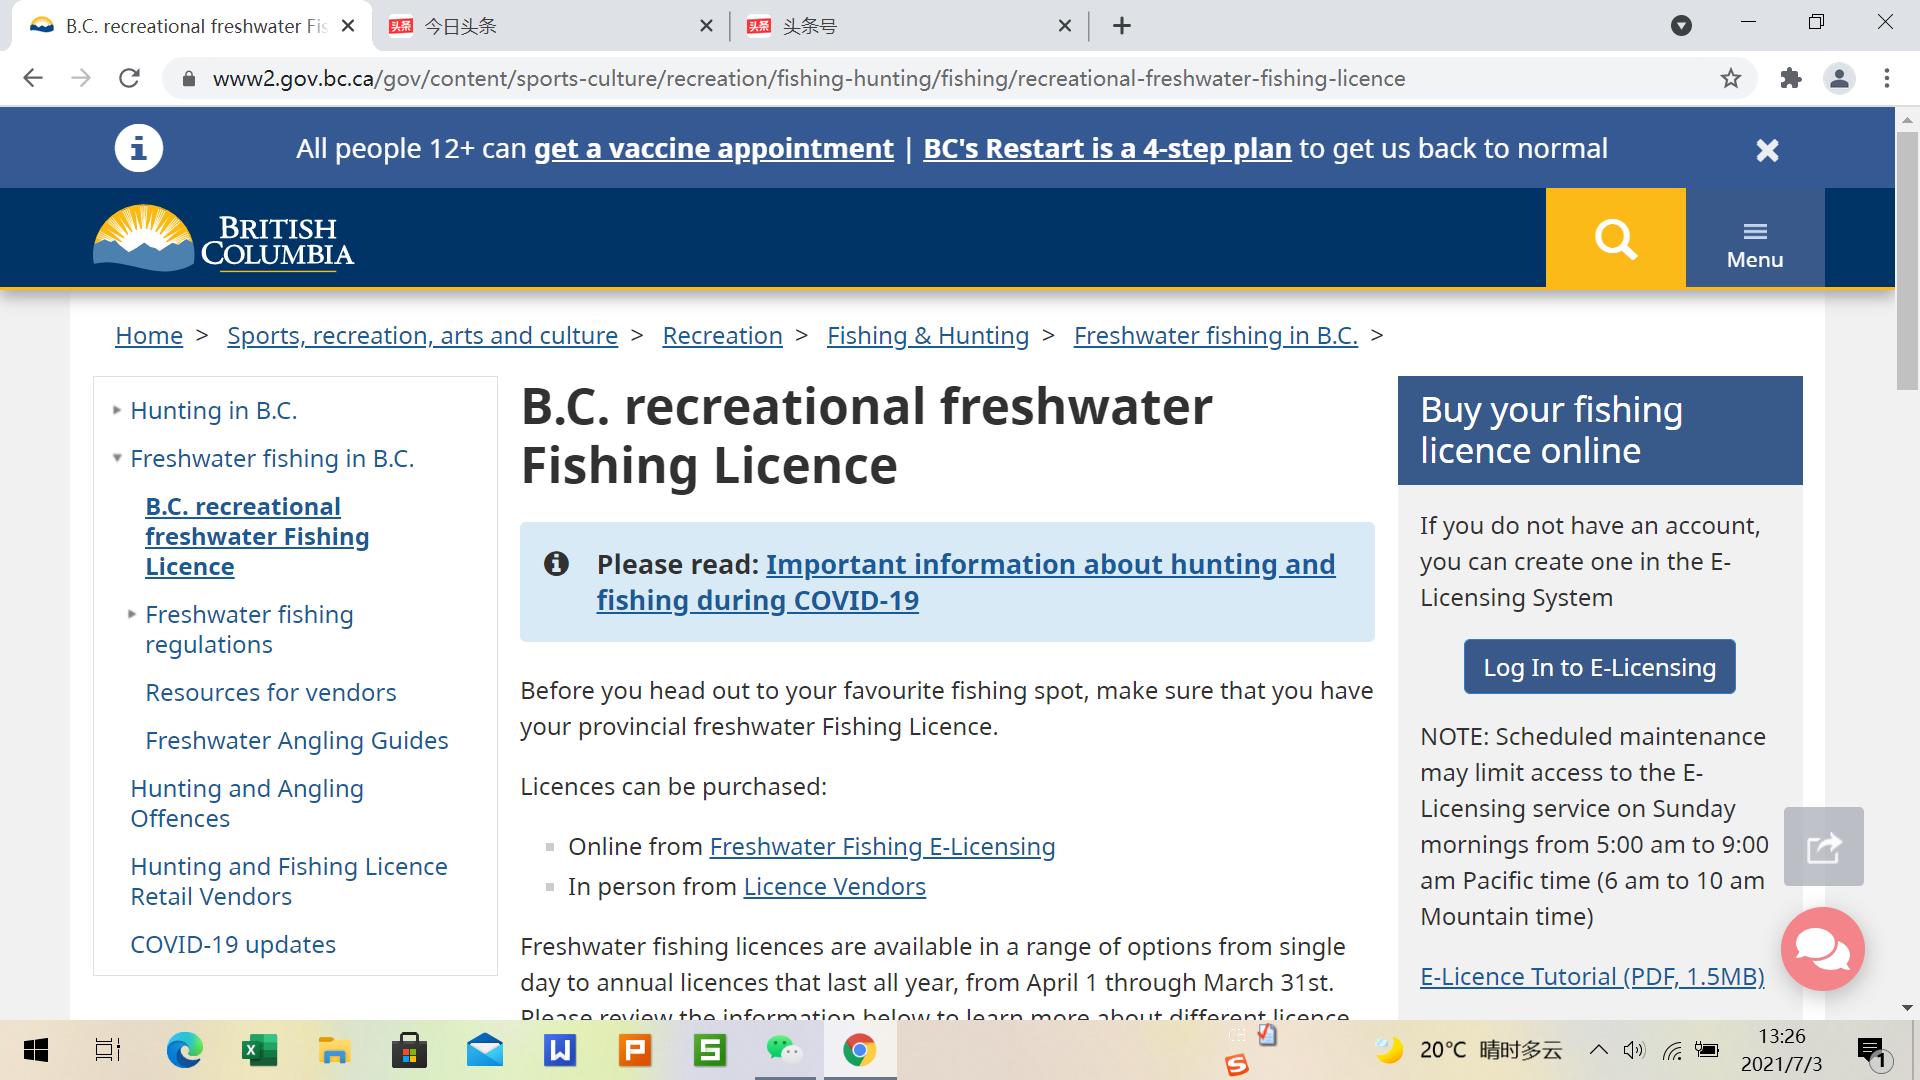This screenshot has height=1080, width=1920.
Task: Reload the page
Action: pyautogui.click(x=129, y=78)
